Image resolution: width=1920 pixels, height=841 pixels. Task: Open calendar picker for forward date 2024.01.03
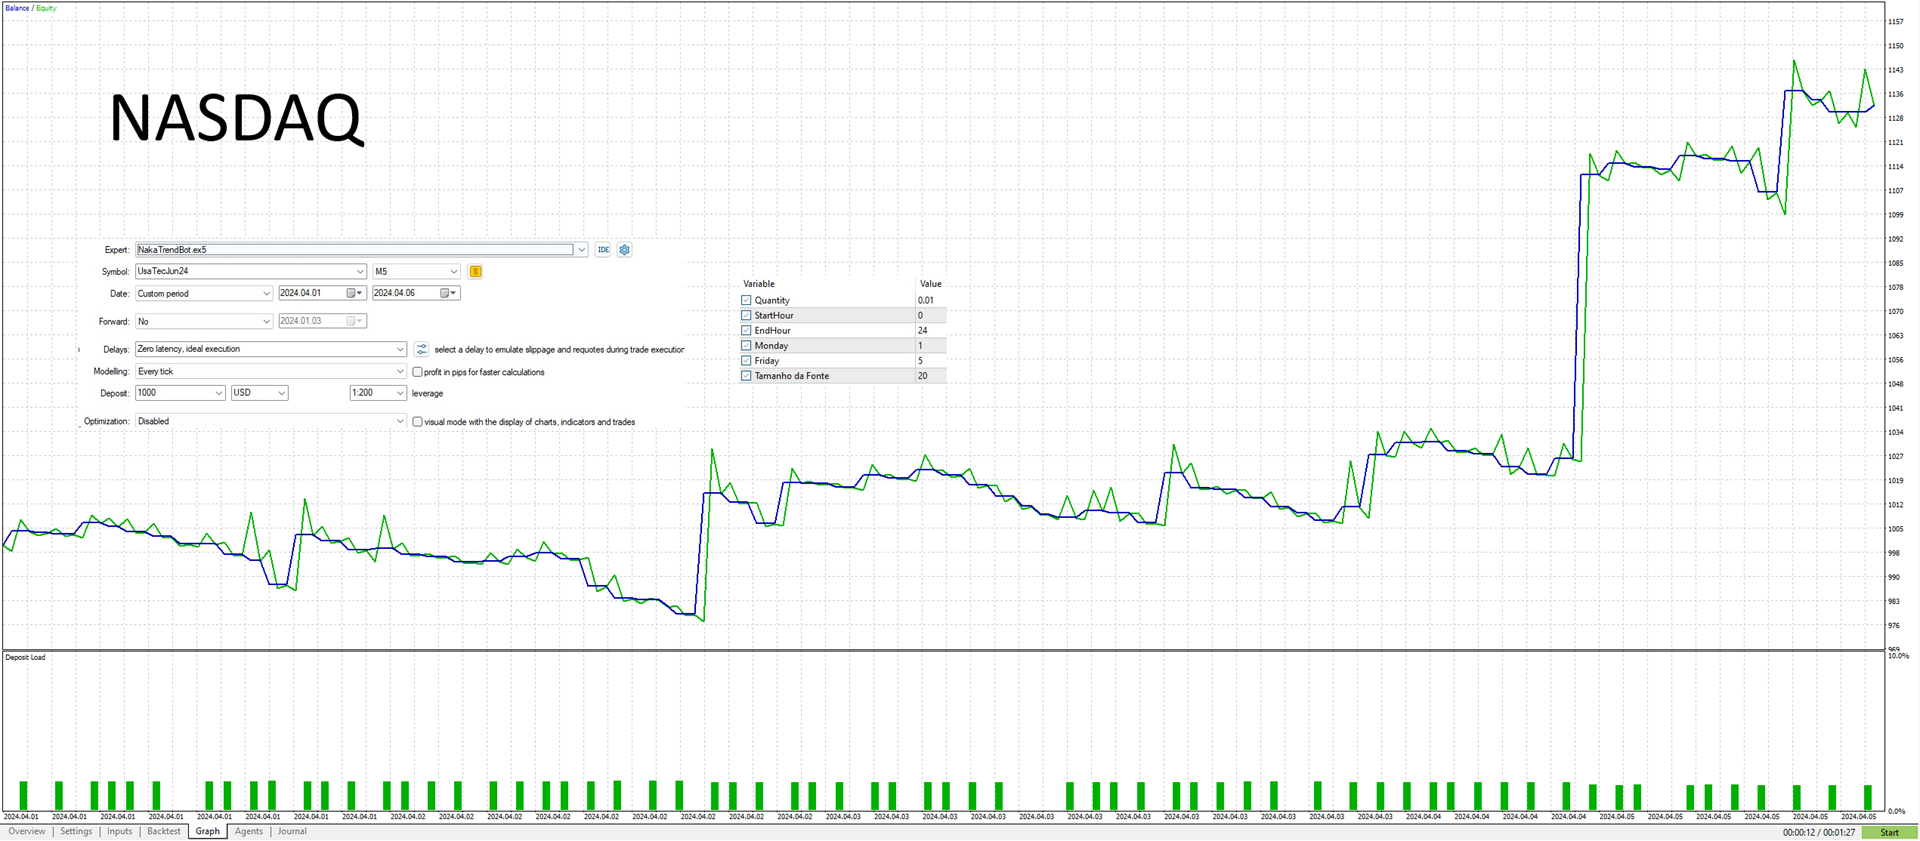(x=354, y=321)
